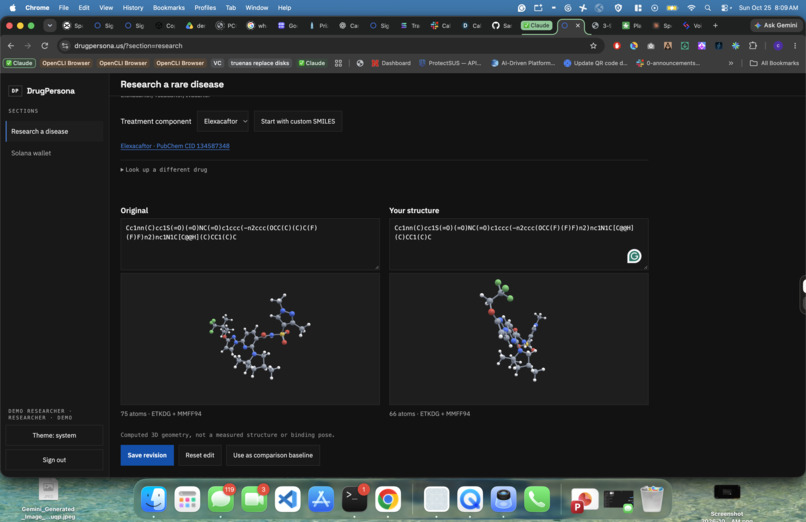
Task: Click the Save revision button
Action: (x=147, y=455)
